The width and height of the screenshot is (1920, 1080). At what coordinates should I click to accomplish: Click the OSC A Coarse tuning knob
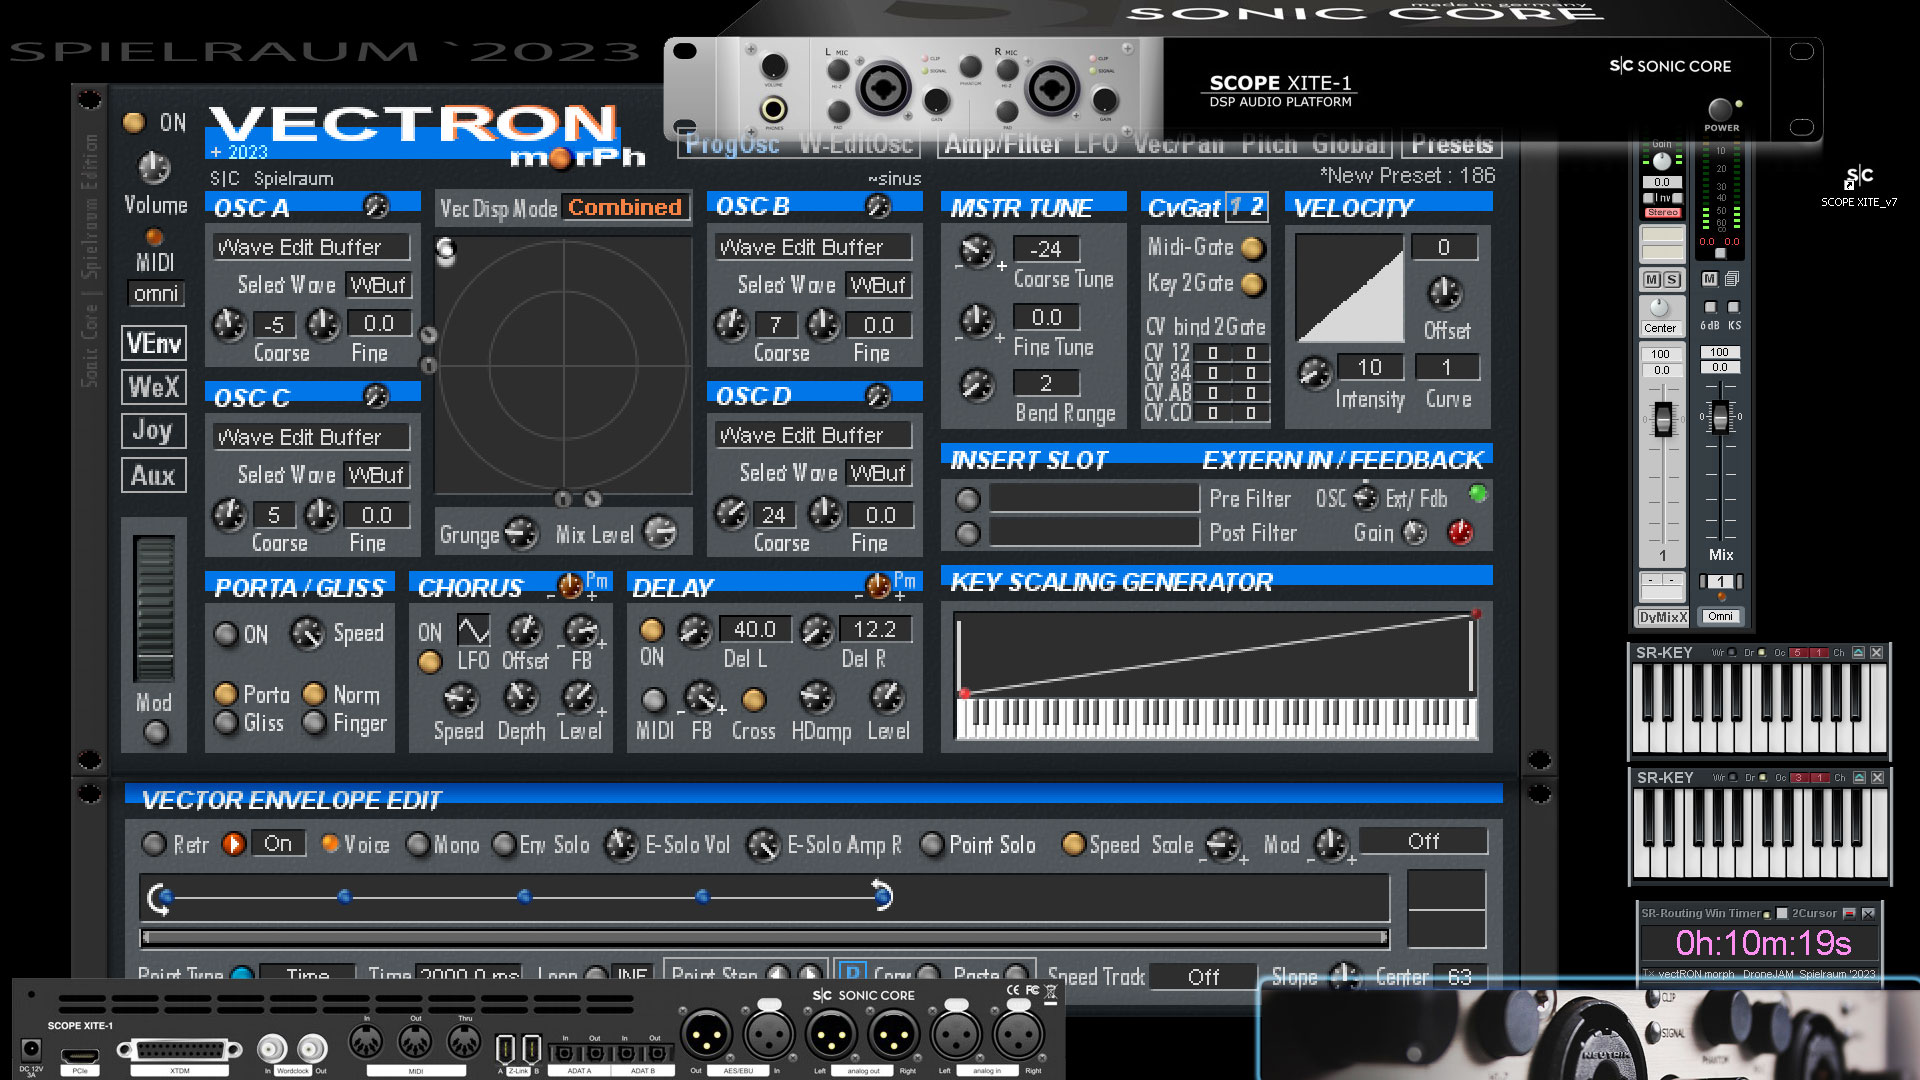[229, 323]
